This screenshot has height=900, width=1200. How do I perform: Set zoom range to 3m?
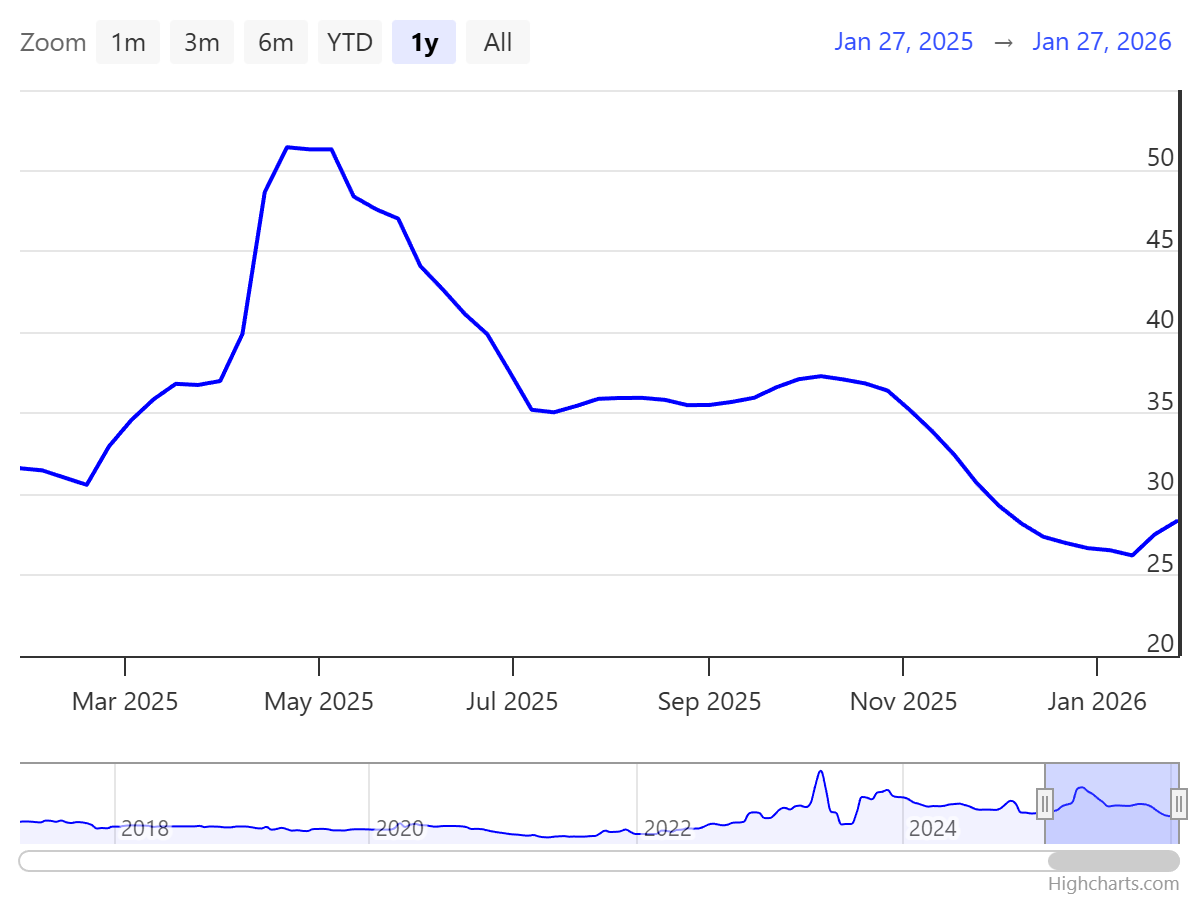[202, 42]
